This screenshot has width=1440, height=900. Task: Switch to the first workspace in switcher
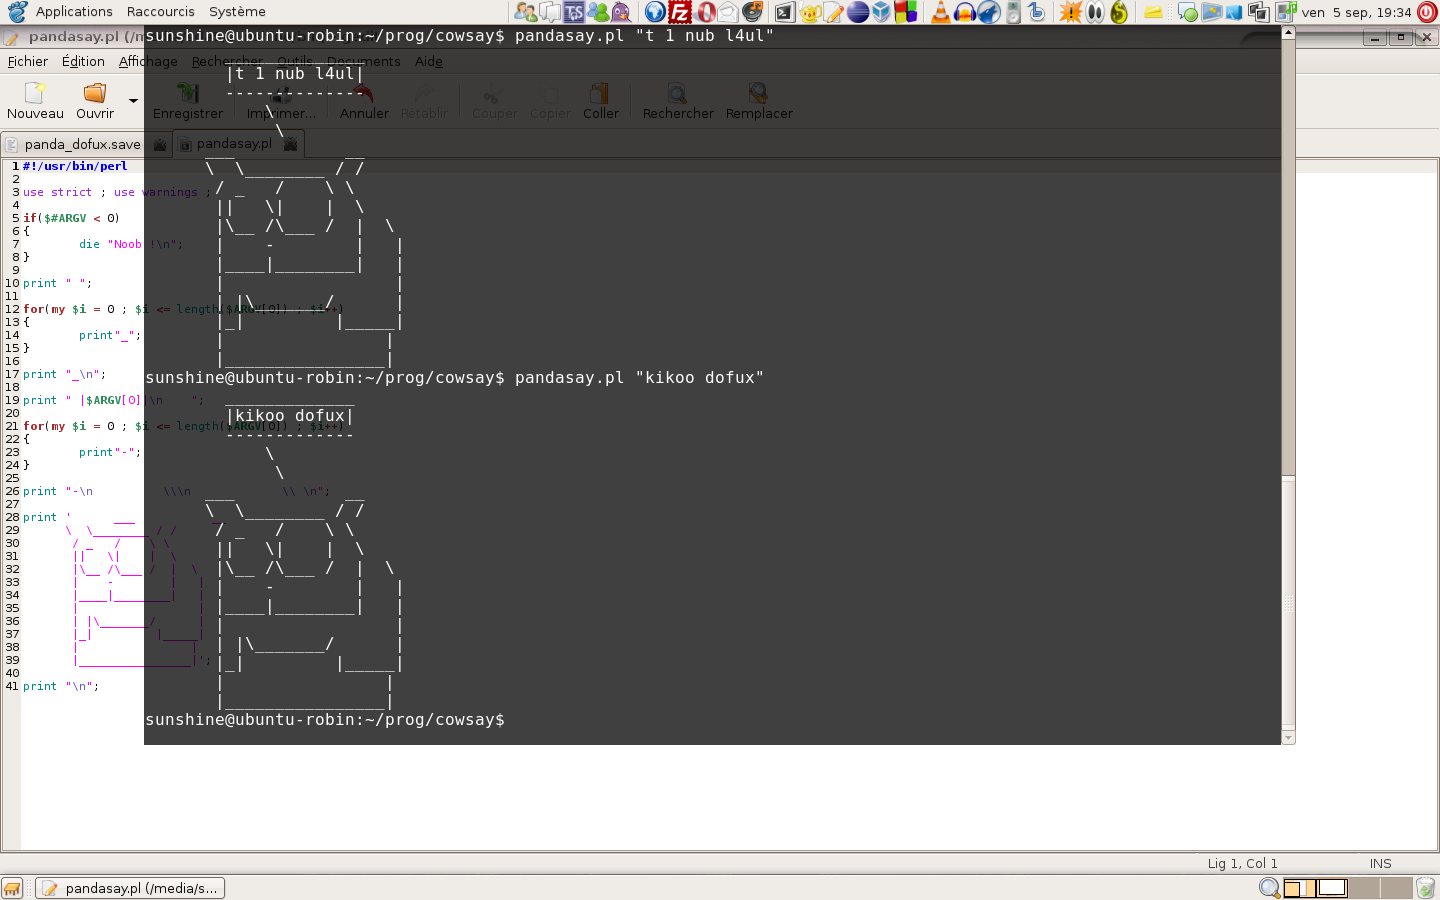[x=1299, y=888]
